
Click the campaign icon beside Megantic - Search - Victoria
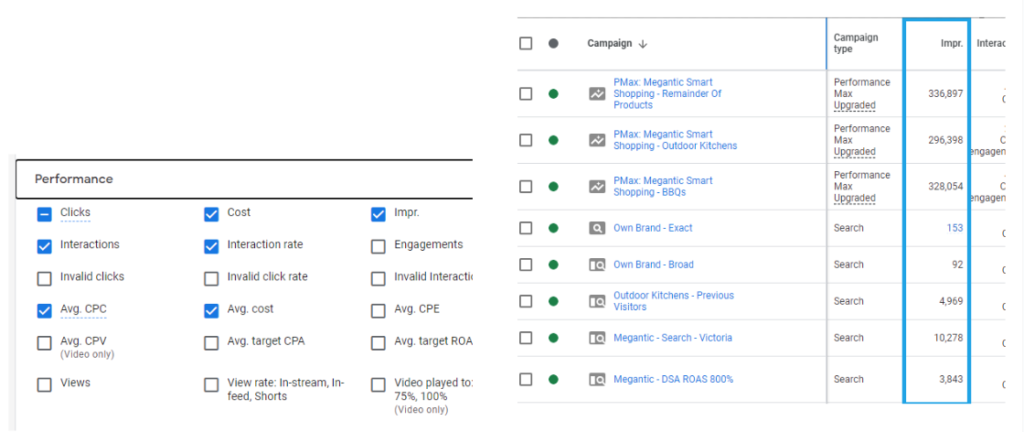[x=597, y=338]
